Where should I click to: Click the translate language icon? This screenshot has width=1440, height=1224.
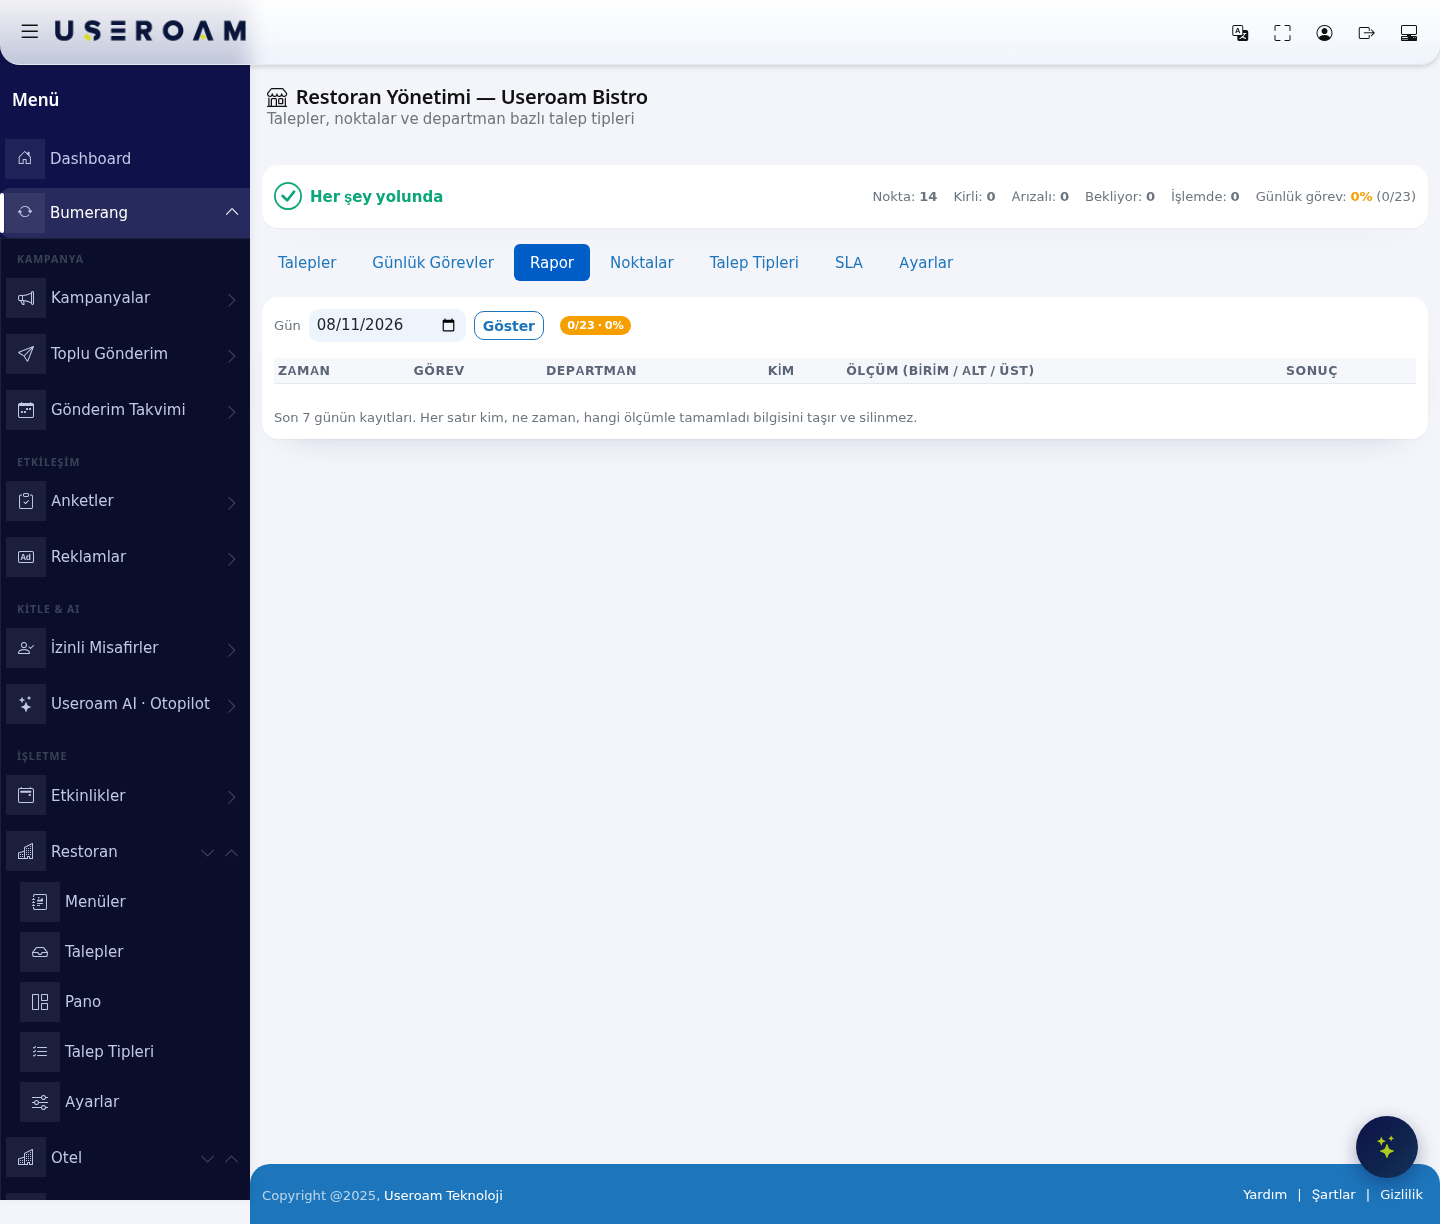[1240, 33]
